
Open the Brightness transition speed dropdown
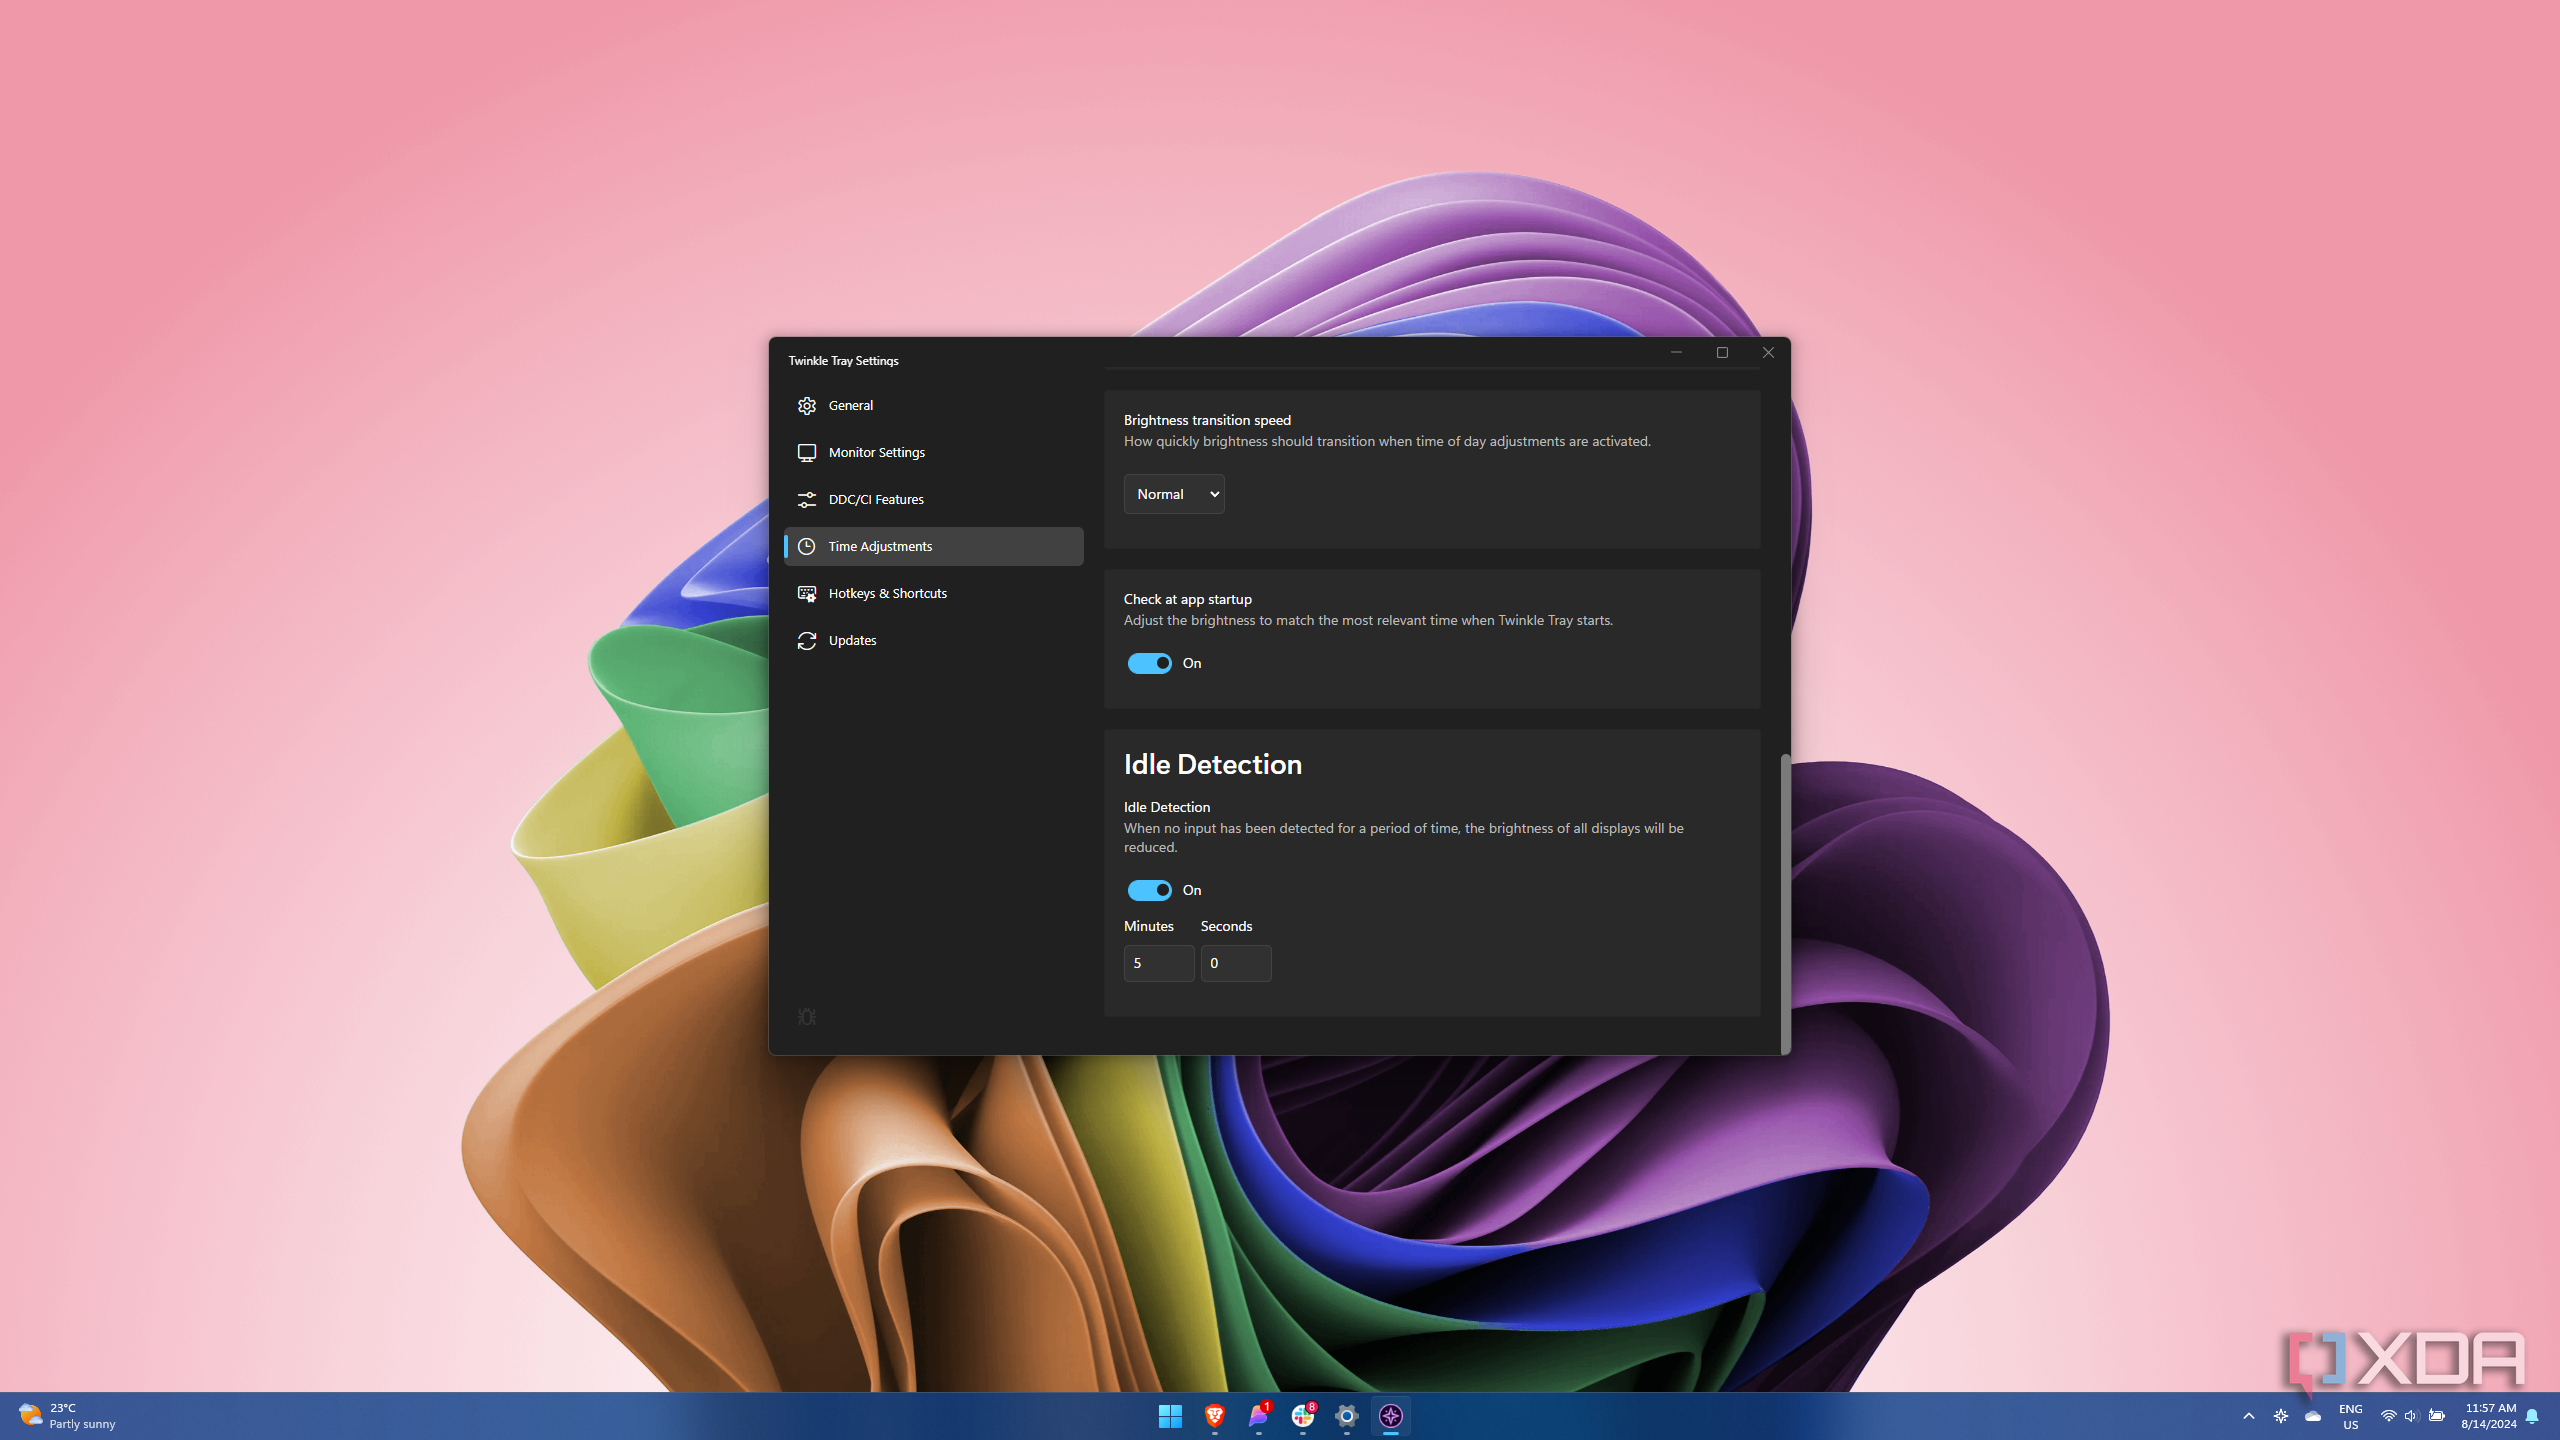pos(1174,494)
